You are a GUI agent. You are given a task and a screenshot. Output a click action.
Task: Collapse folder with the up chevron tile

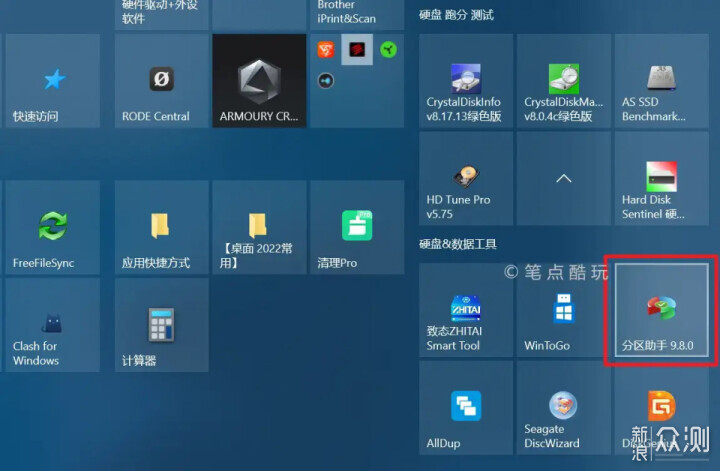pos(564,179)
